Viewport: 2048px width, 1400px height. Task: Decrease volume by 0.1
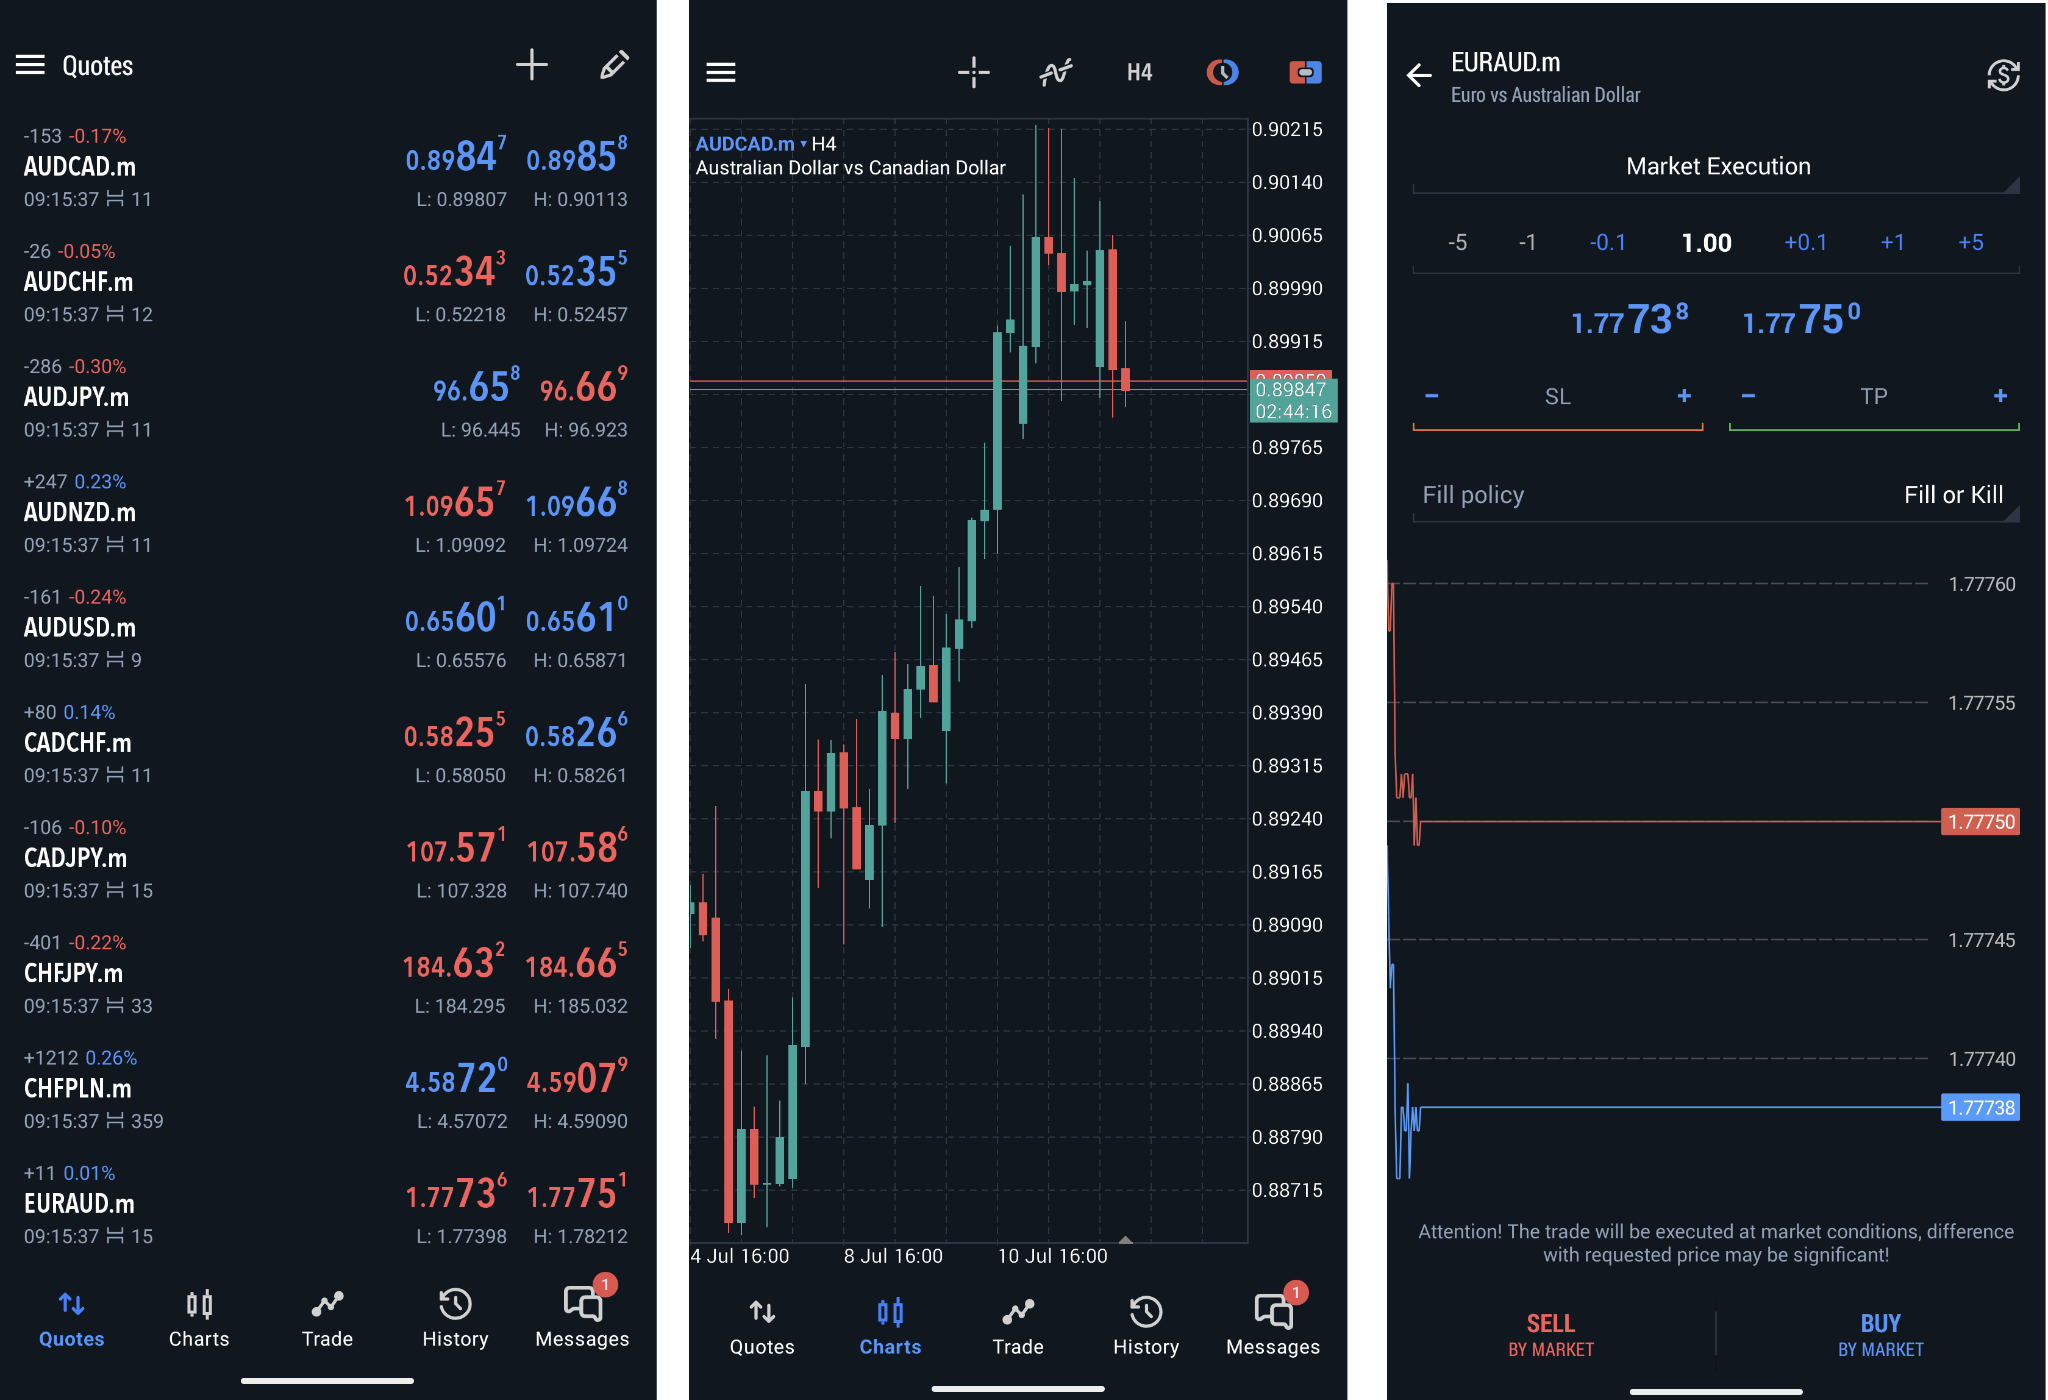pyautogui.click(x=1607, y=243)
